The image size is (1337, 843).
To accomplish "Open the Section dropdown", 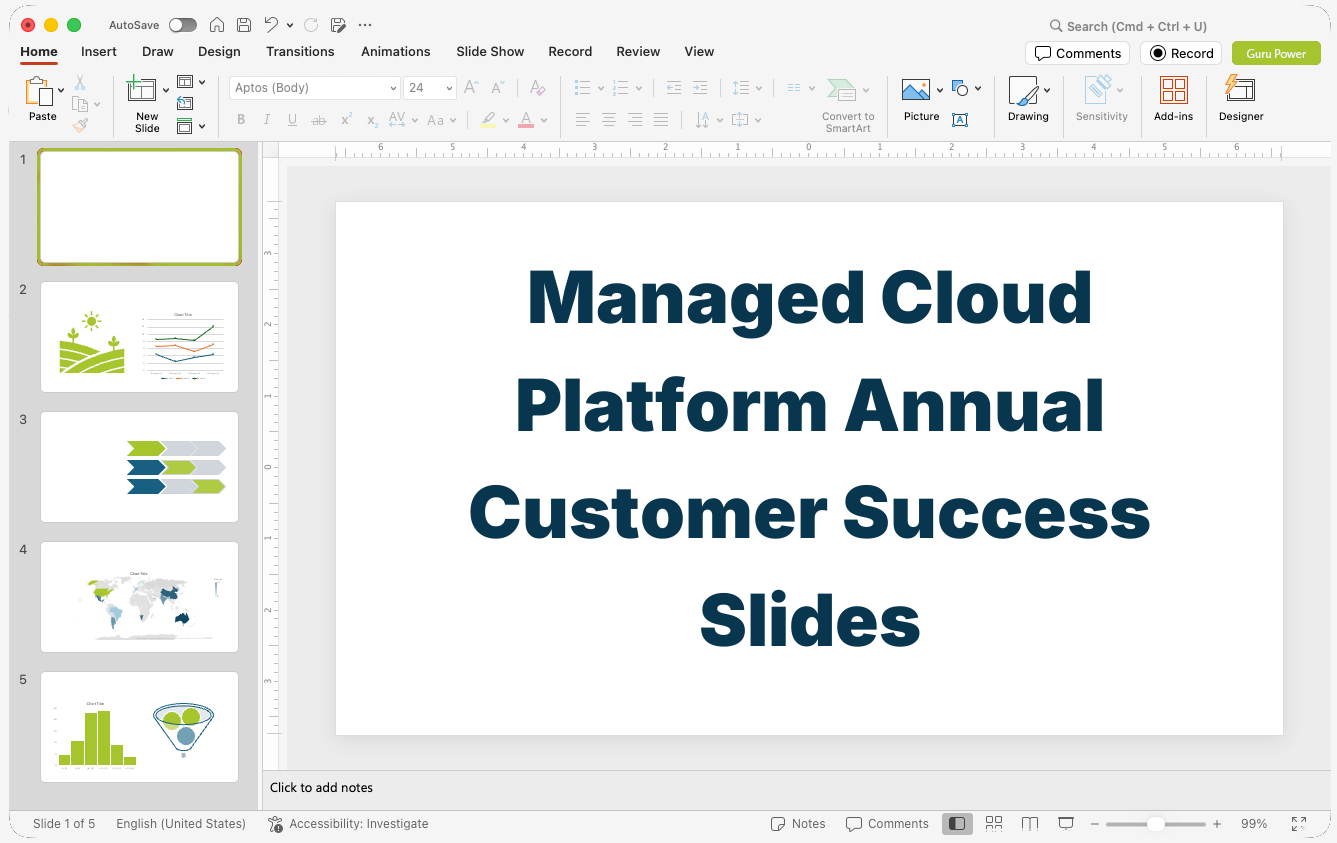I will 190,126.
